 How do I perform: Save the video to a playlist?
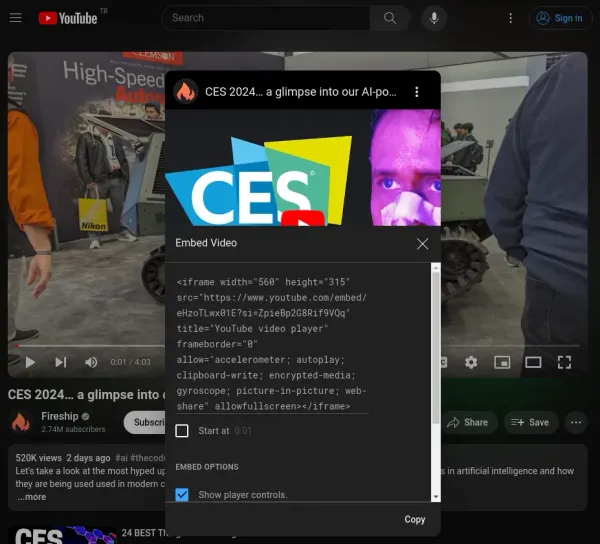coord(531,422)
